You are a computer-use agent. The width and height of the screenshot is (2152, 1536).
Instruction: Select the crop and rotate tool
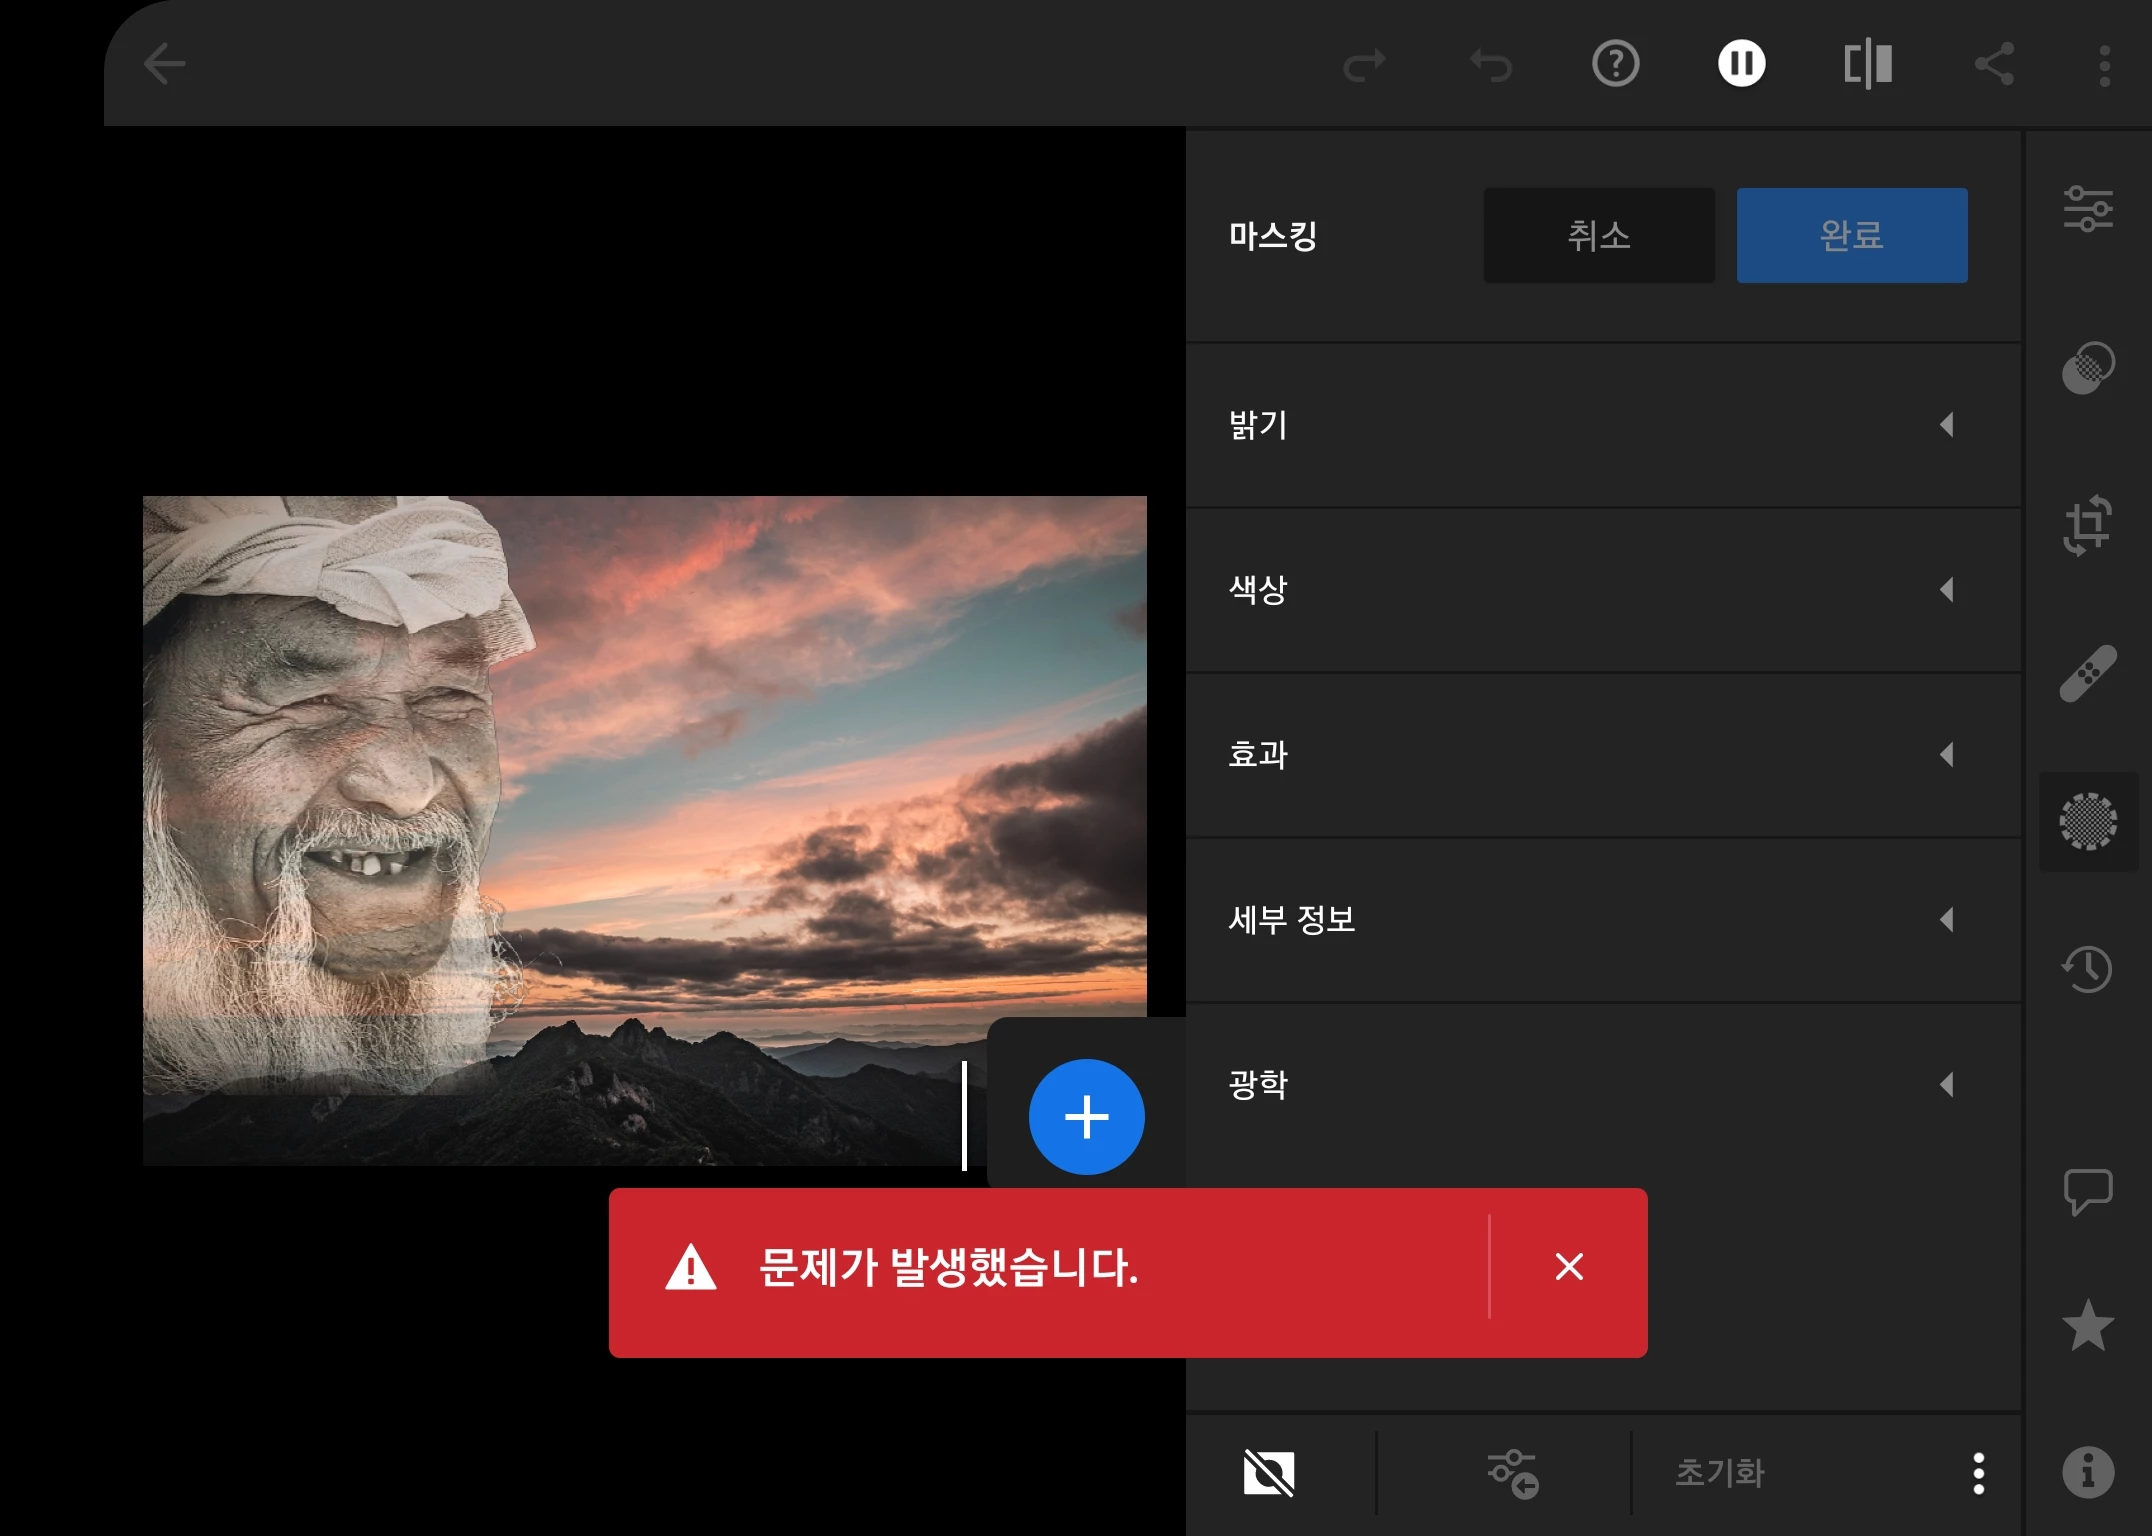(x=2088, y=524)
